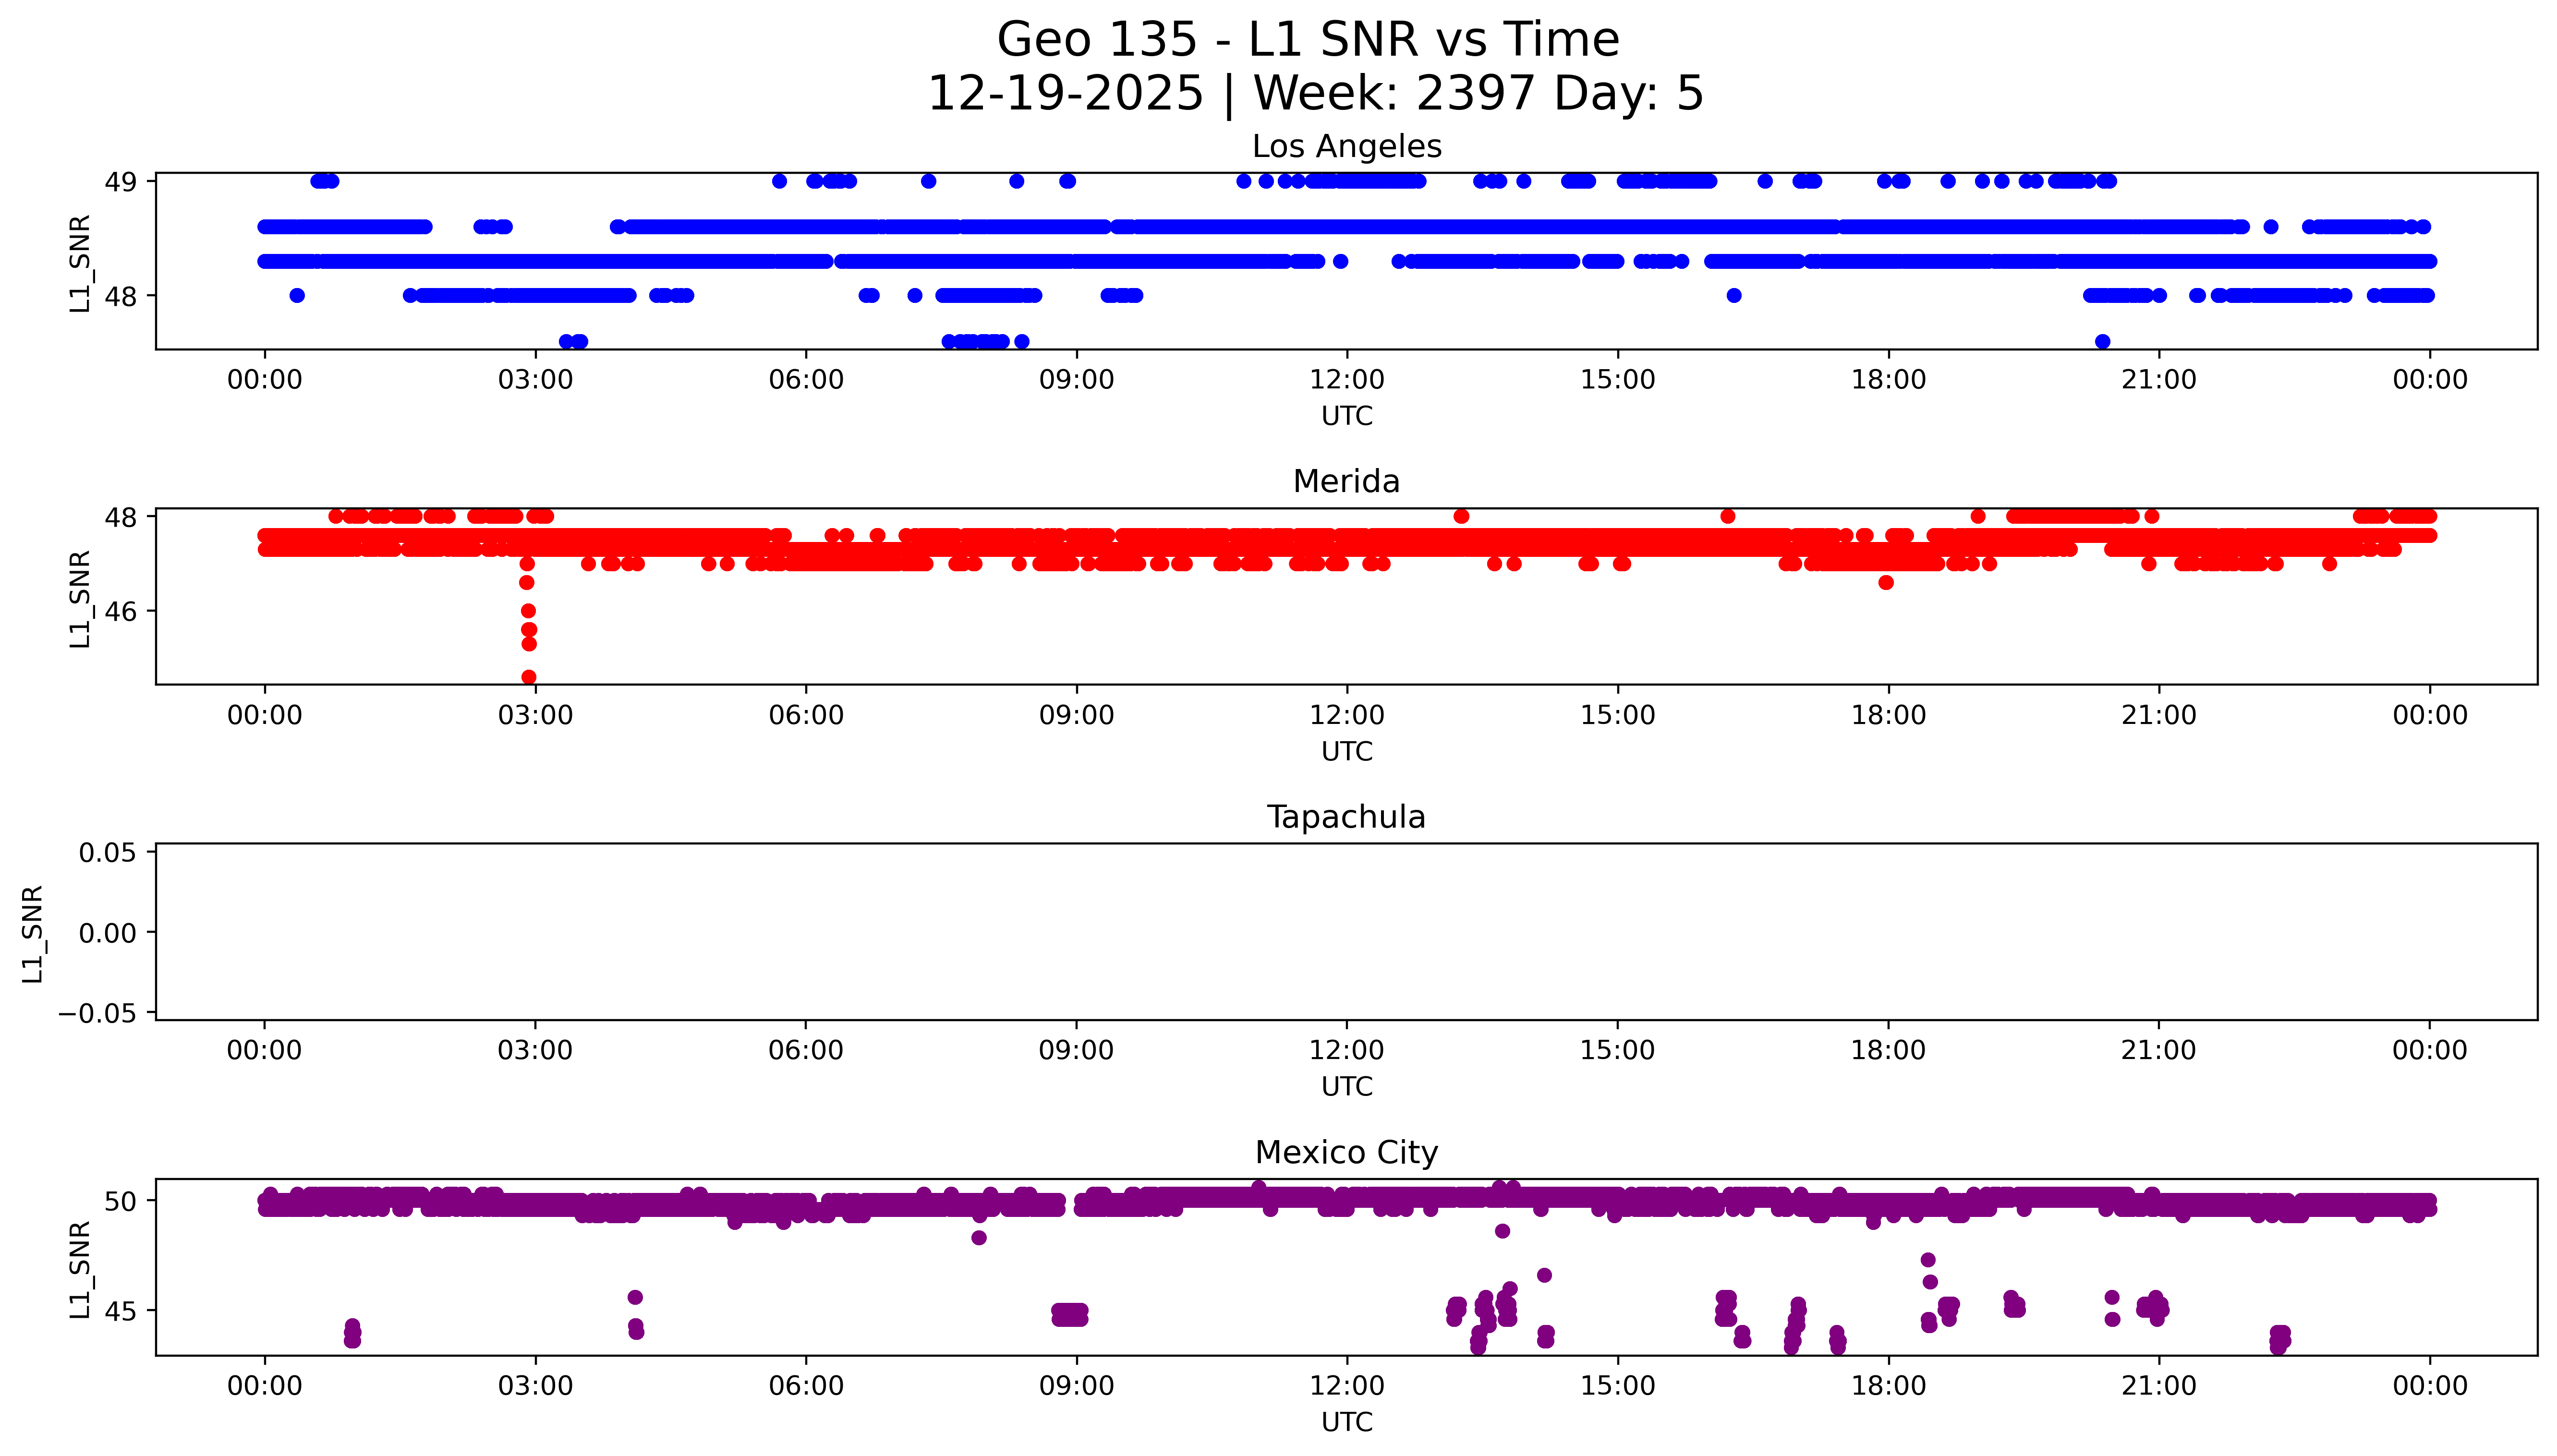Click the Tapachula subplot title
2557x1456 pixels.
[1346, 817]
